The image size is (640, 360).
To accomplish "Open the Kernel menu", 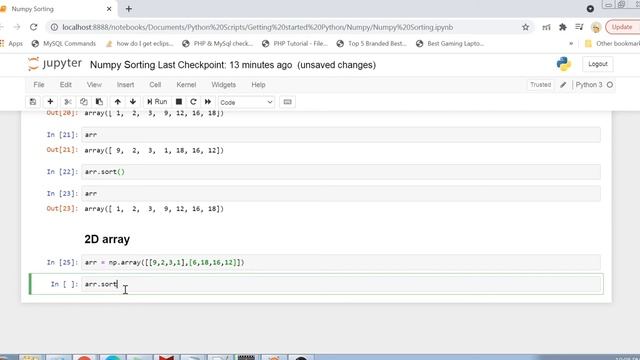I will 186,84.
